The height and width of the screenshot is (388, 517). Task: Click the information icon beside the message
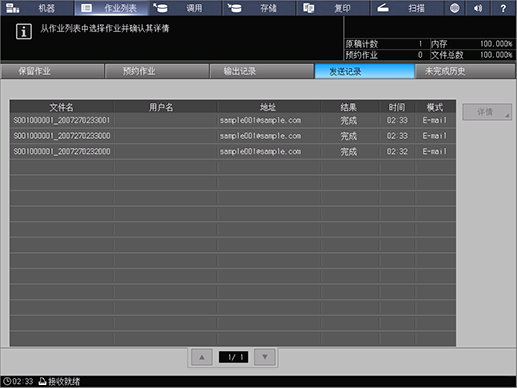pyautogui.click(x=24, y=32)
